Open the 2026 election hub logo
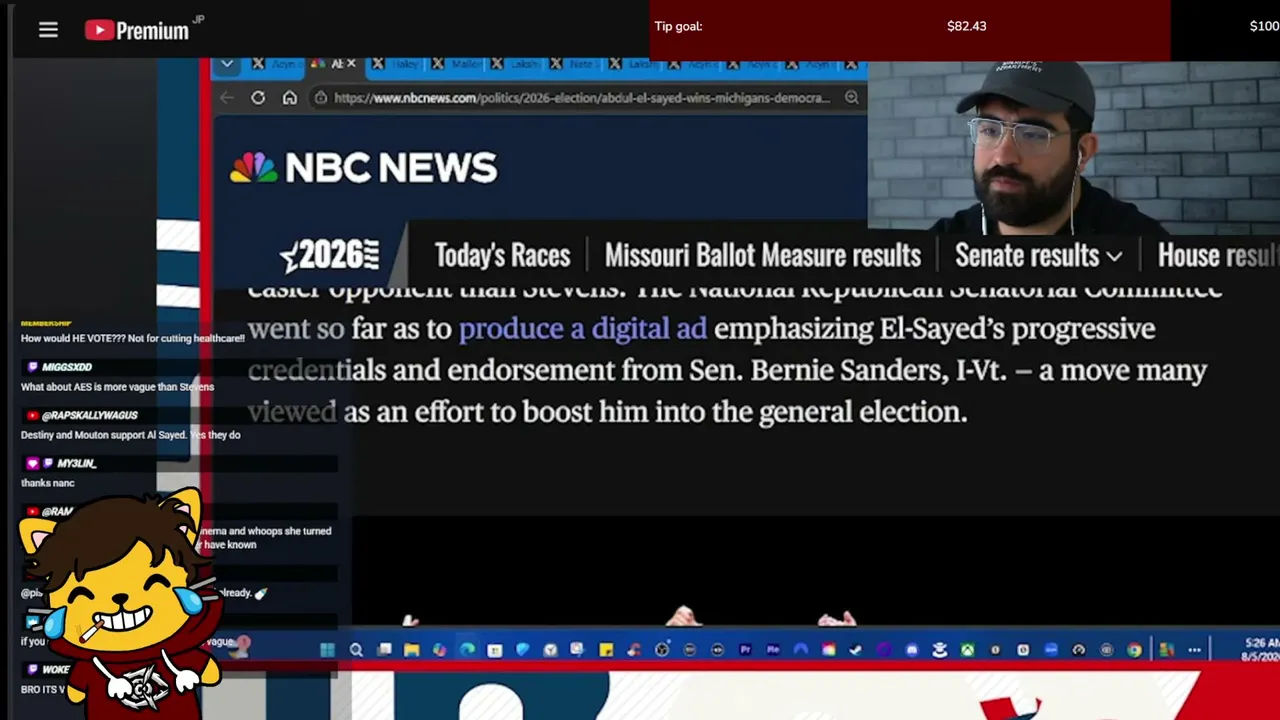The height and width of the screenshot is (720, 1280). point(329,256)
